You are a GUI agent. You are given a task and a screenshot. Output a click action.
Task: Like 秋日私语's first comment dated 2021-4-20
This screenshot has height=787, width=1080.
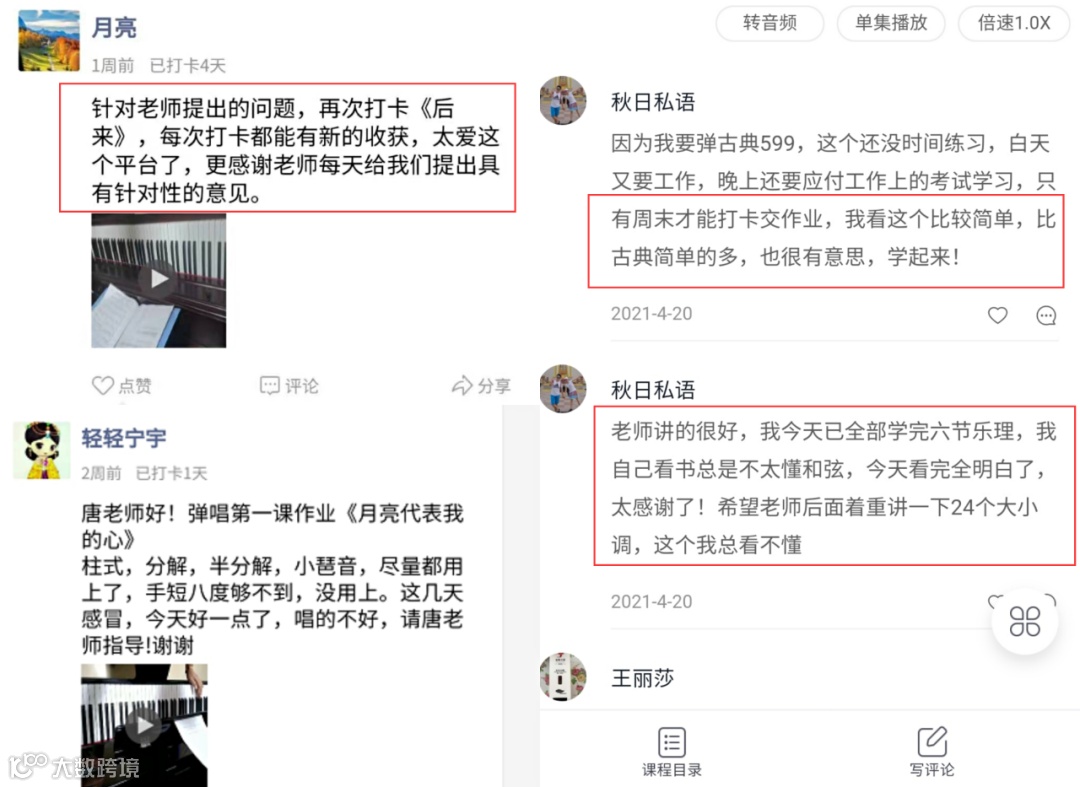997,315
